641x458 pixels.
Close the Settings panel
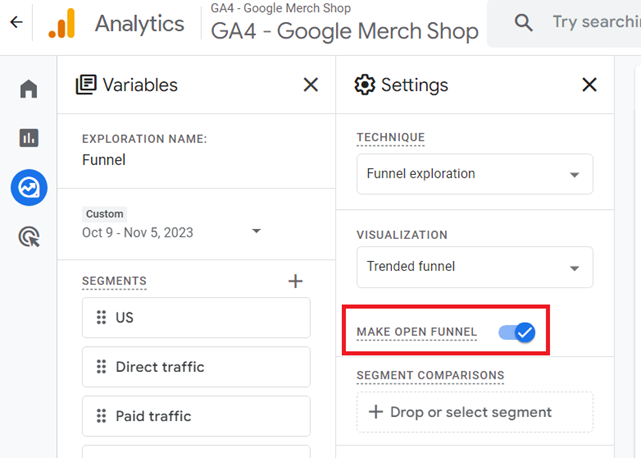(x=589, y=85)
